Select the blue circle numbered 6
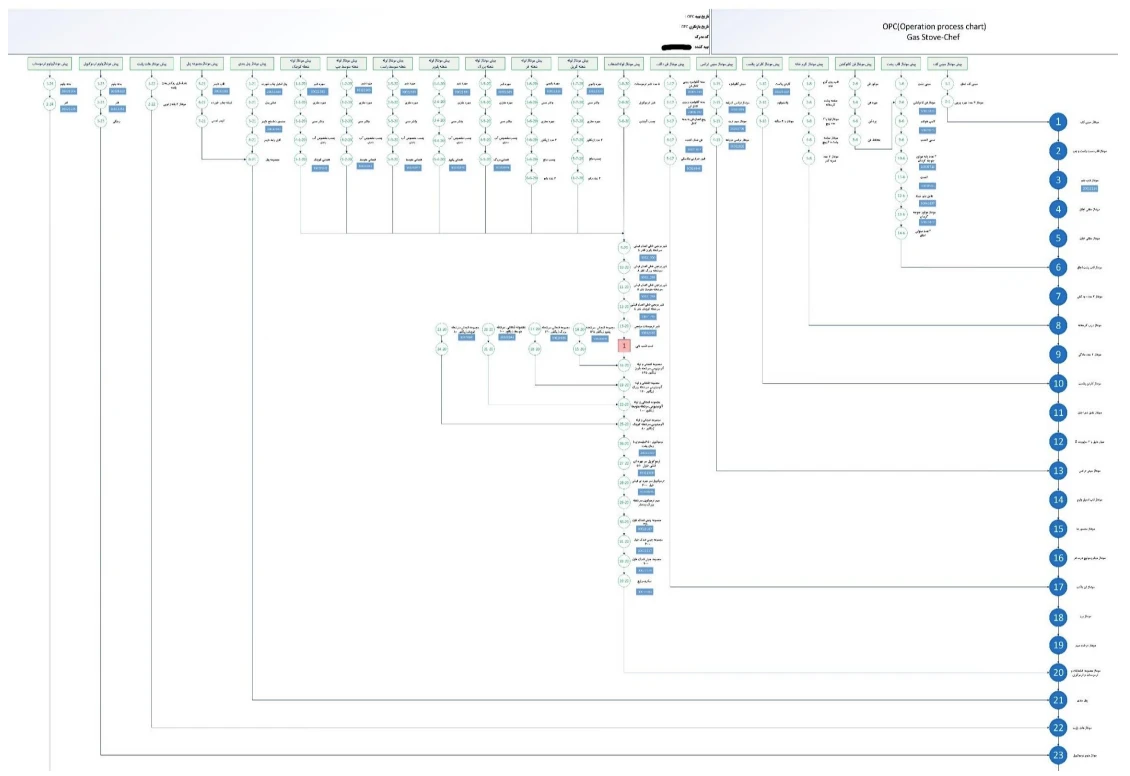Image resolution: width=1130 pixels, height=776 pixels. (x=1058, y=267)
